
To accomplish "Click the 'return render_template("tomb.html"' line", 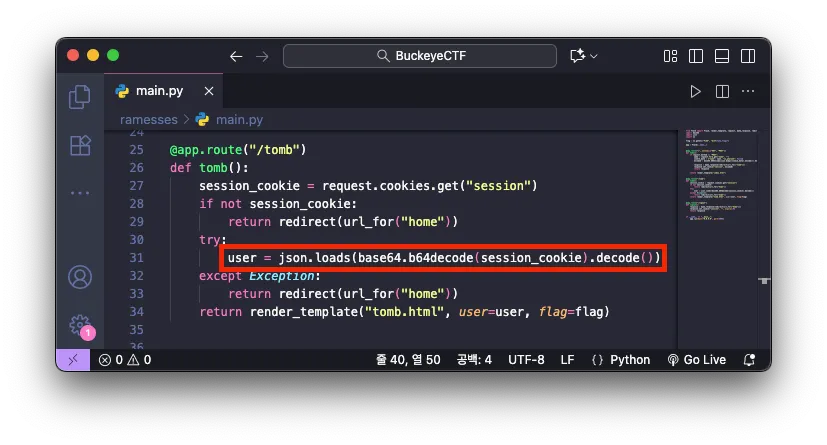I will 404,312.
